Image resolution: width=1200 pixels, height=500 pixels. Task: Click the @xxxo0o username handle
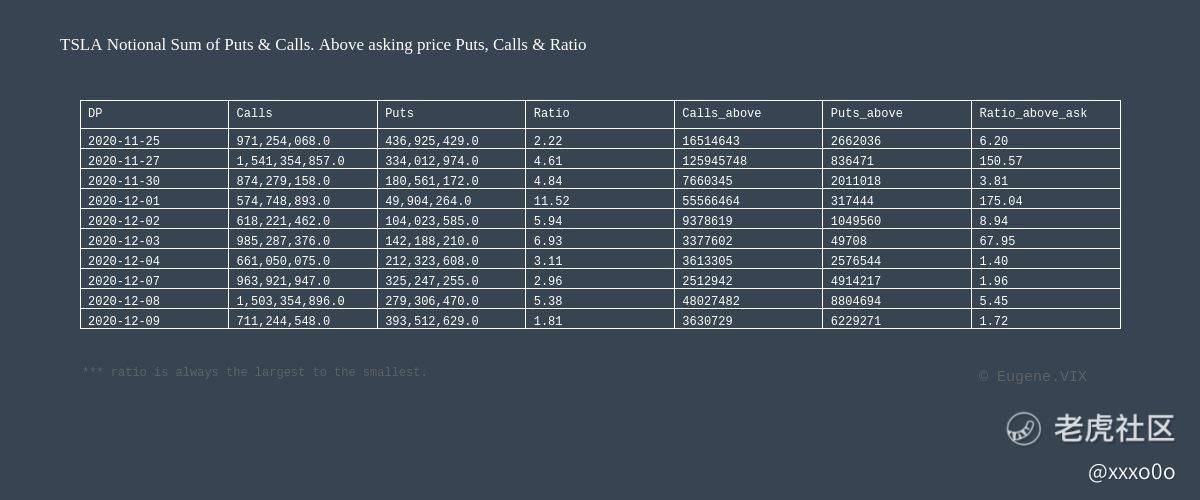pos(1131,472)
